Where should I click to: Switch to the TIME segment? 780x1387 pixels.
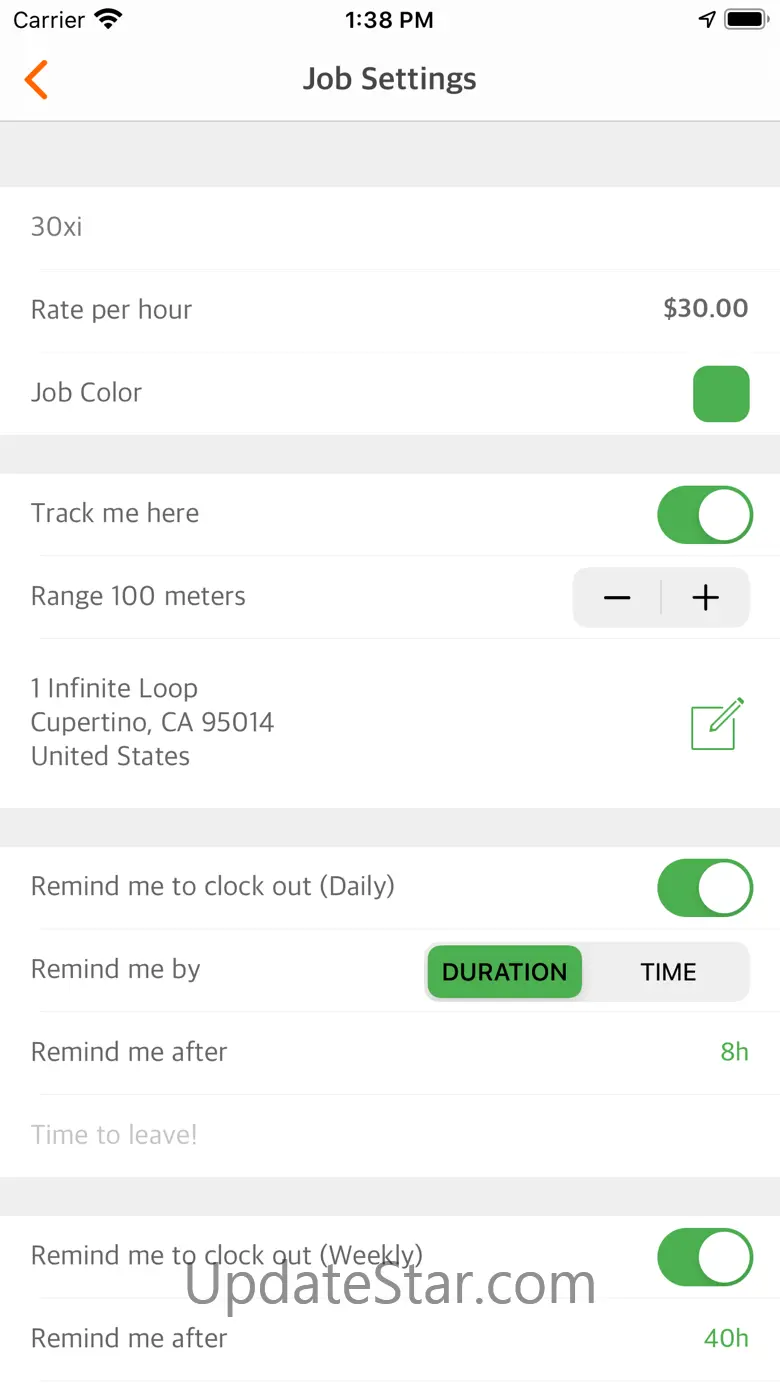coord(668,972)
